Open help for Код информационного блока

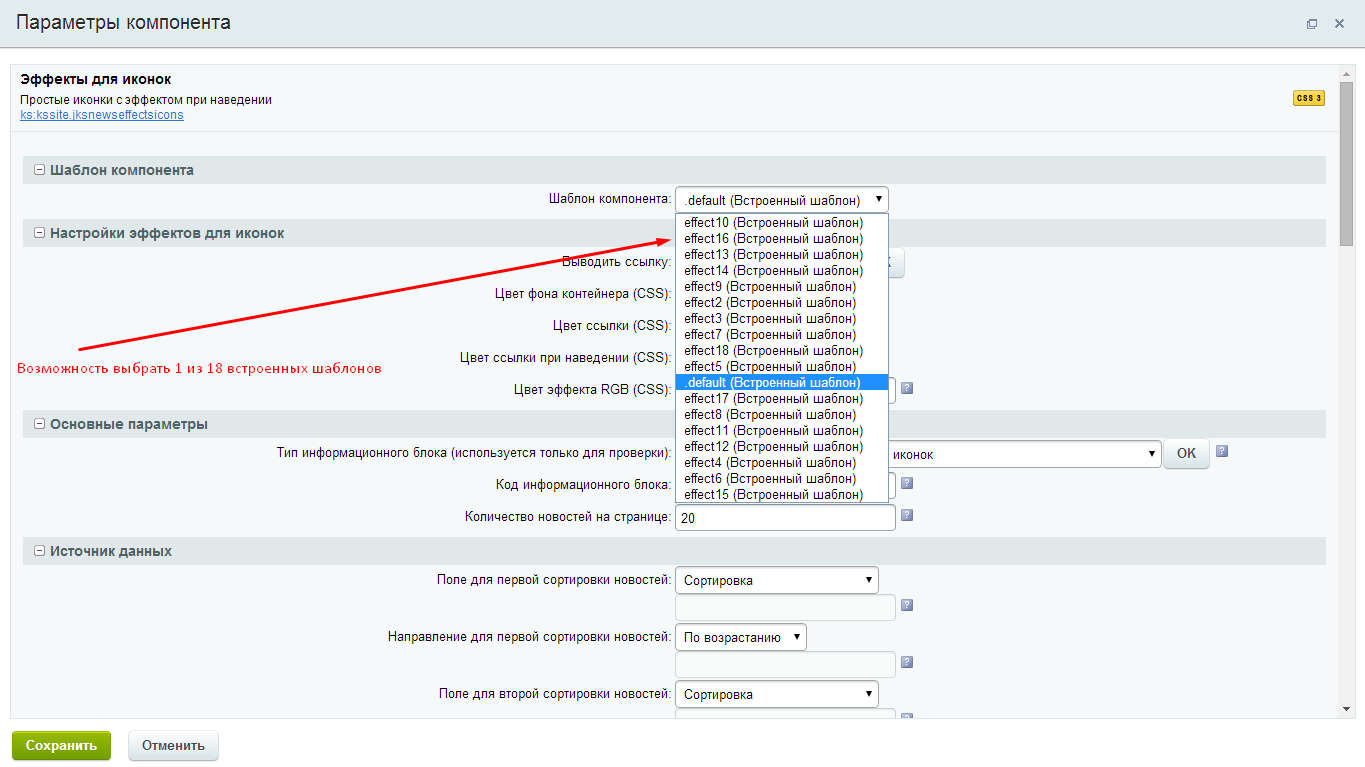pos(907,483)
